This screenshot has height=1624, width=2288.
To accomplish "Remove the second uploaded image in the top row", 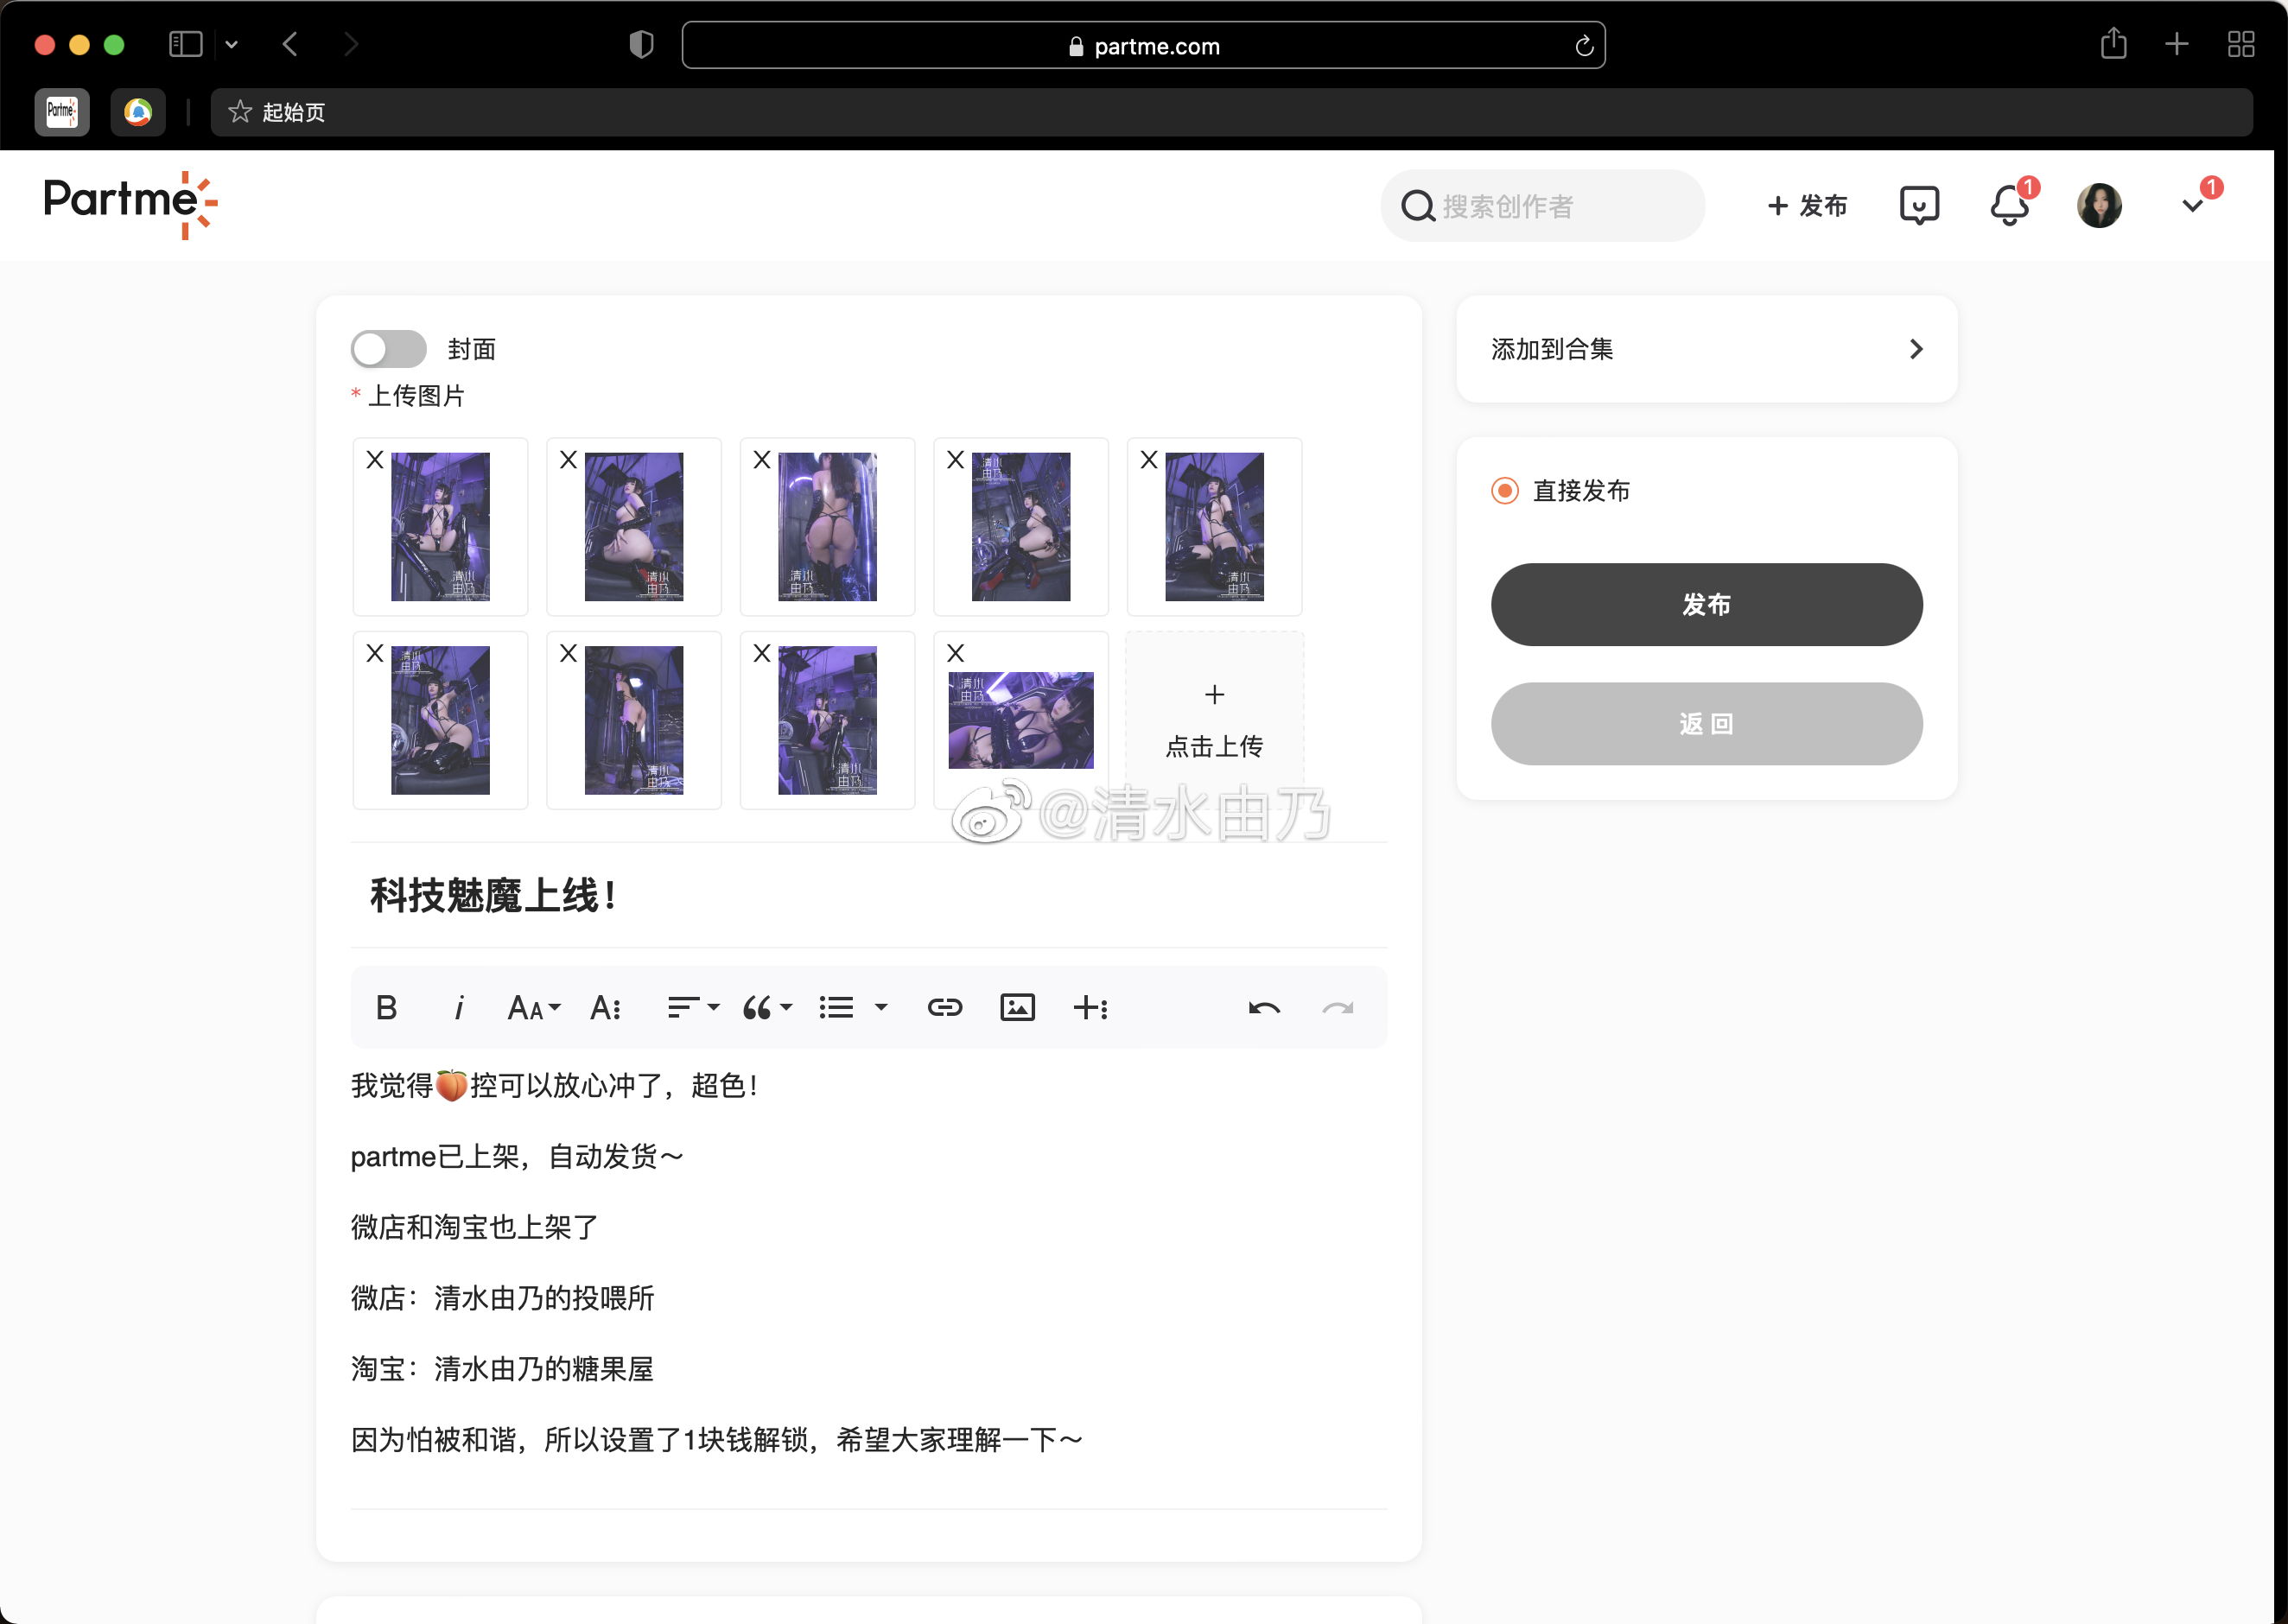I will [568, 460].
